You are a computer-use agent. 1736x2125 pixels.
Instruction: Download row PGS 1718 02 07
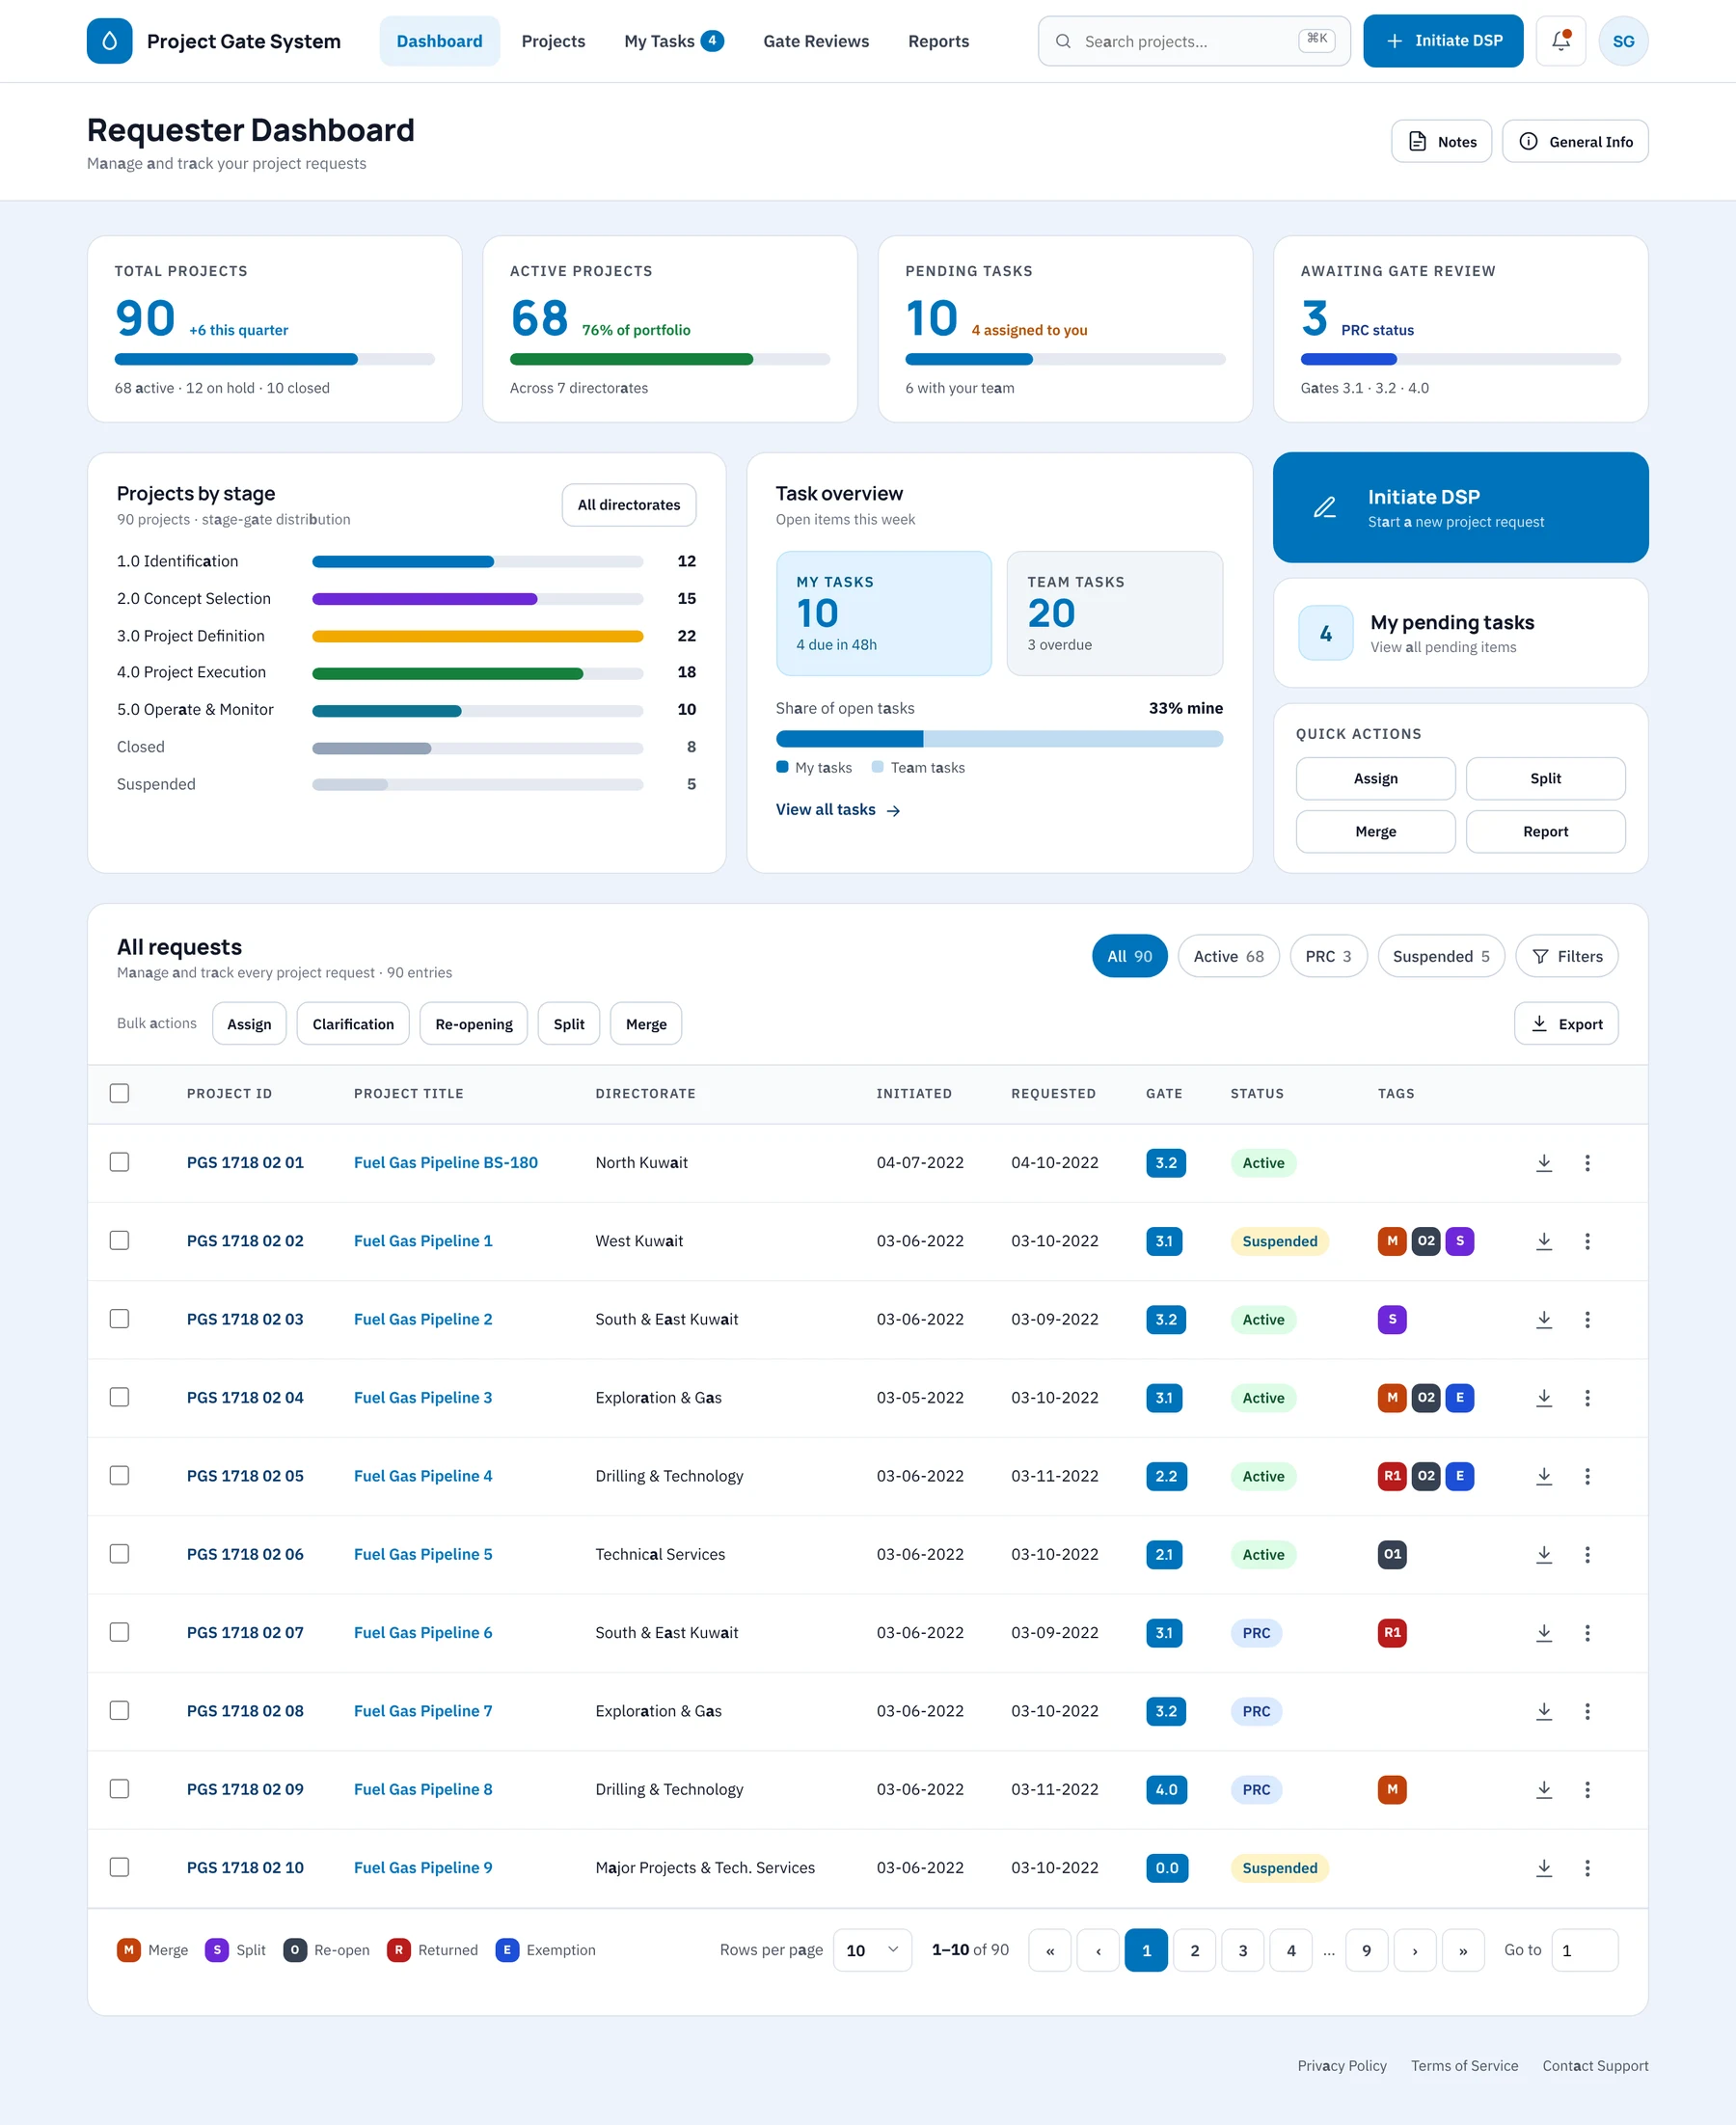[x=1544, y=1632]
